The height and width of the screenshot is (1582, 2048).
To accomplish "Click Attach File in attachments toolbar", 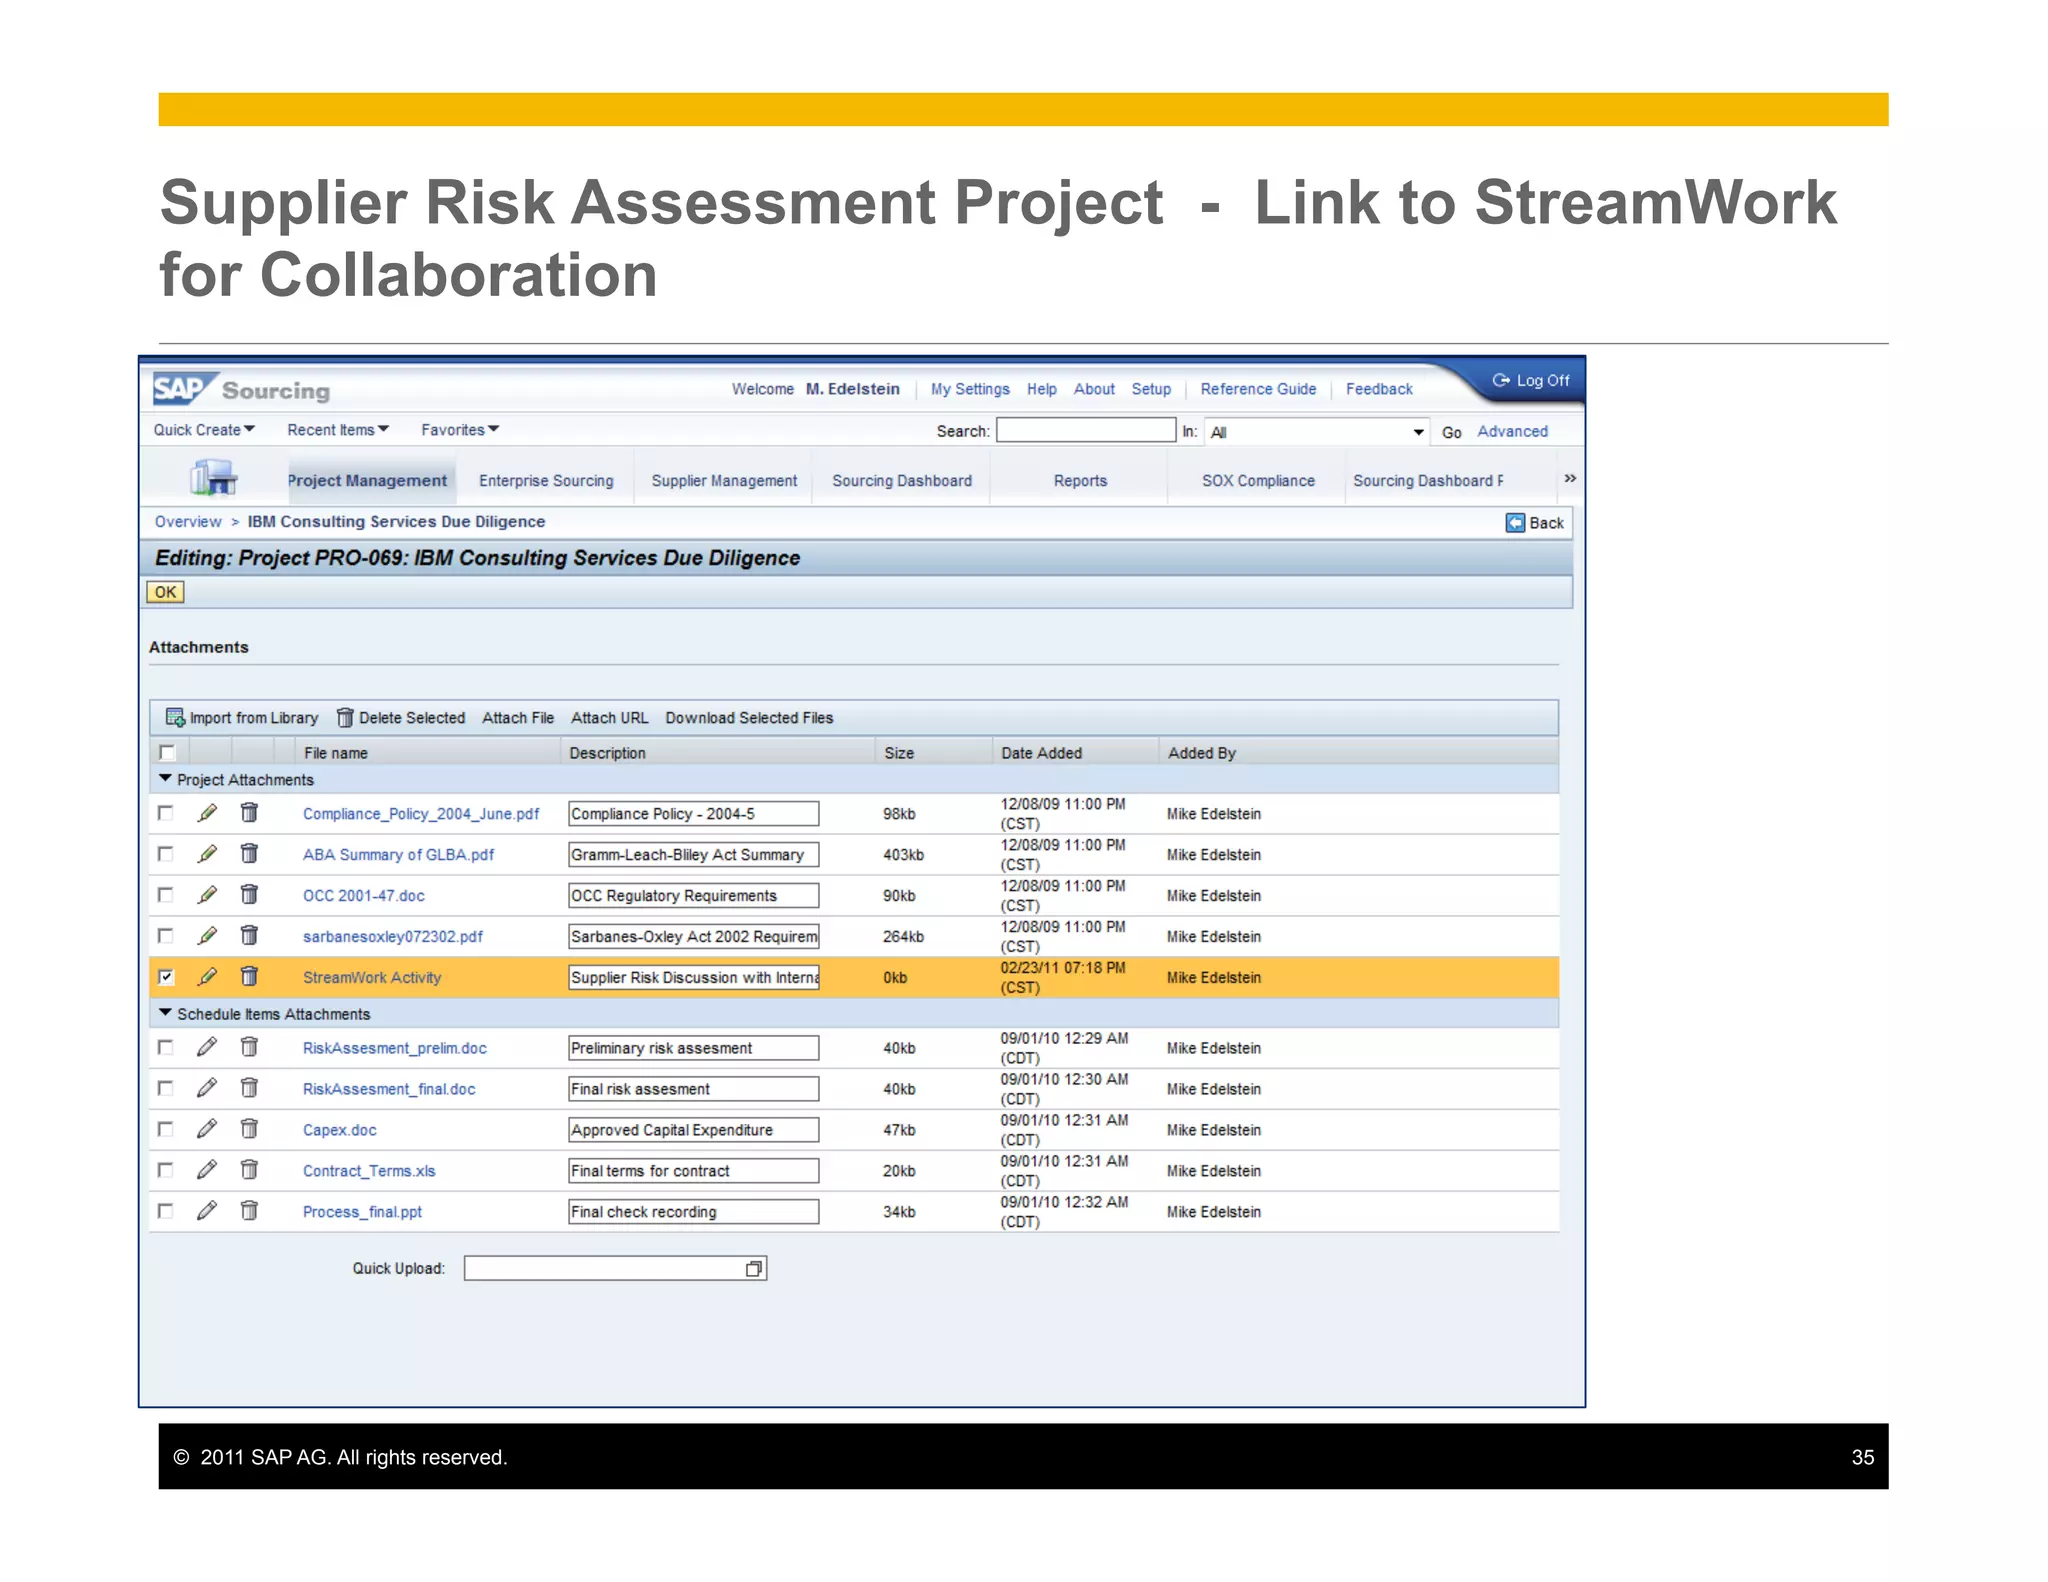I will click(518, 718).
